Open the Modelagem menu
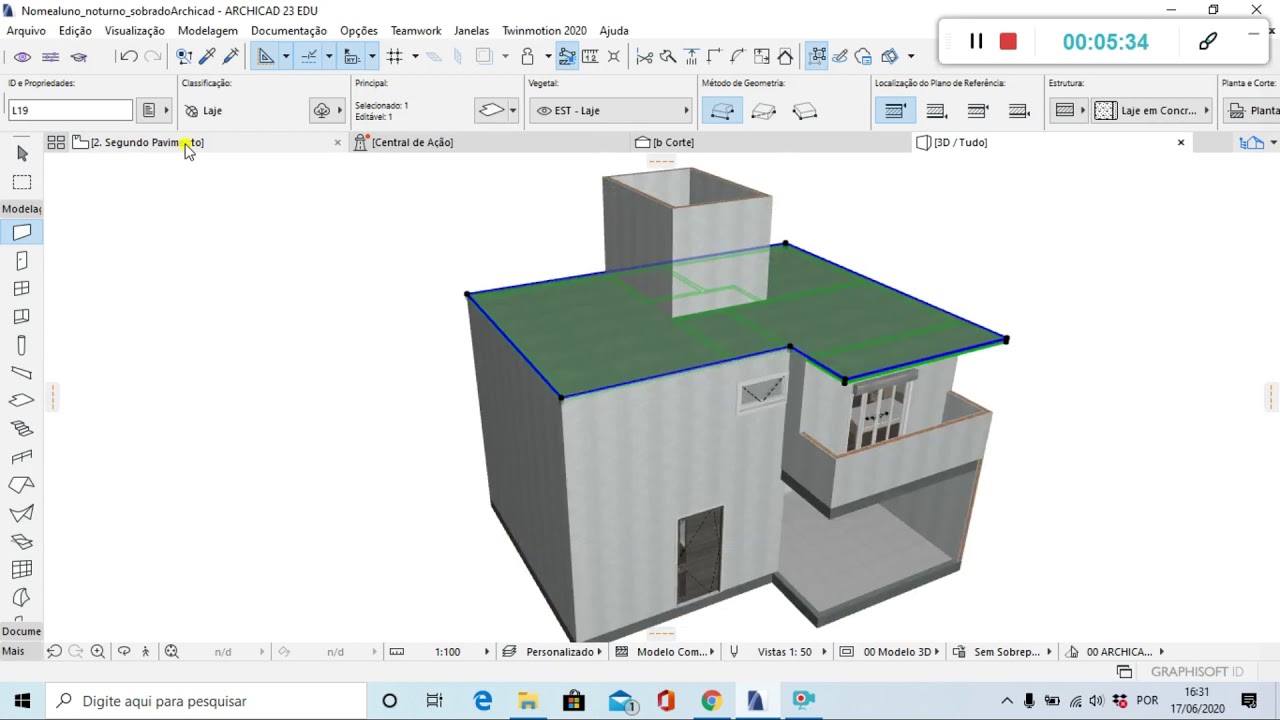 click(208, 31)
